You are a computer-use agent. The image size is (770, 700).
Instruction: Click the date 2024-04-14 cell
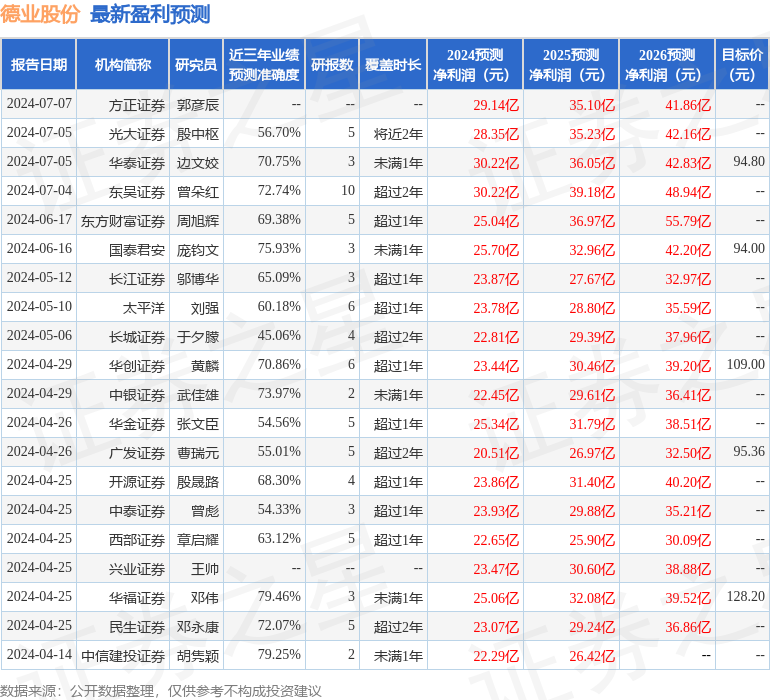pos(39,654)
